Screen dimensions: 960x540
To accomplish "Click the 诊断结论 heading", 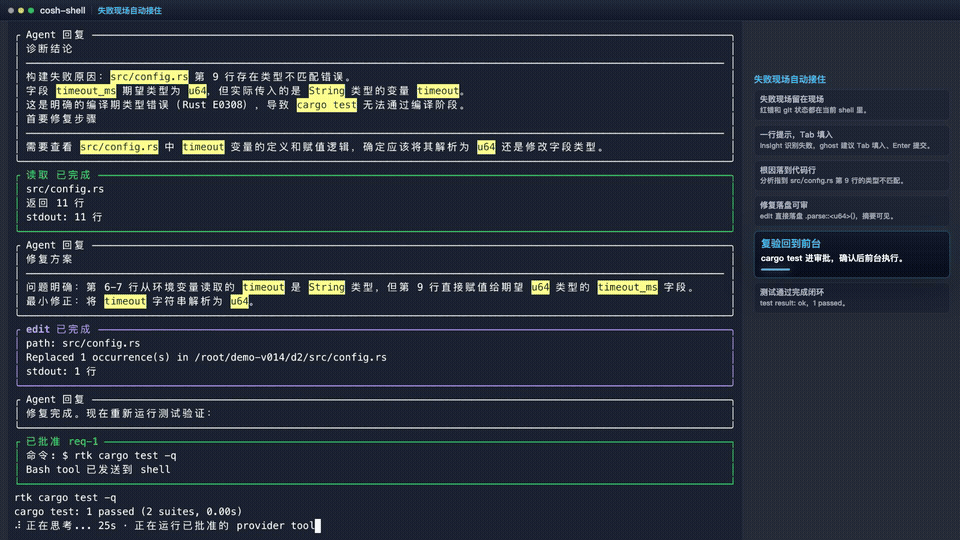I will click(49, 49).
